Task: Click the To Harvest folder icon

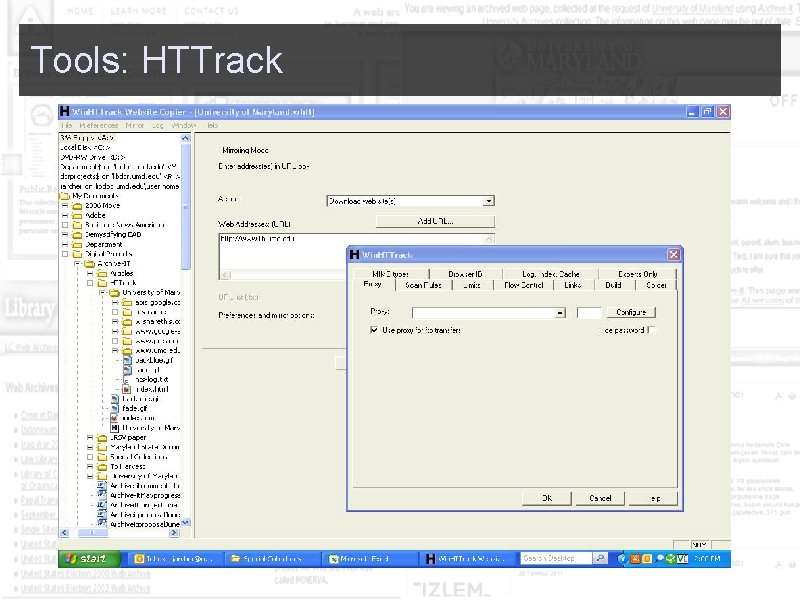Action: pos(102,466)
